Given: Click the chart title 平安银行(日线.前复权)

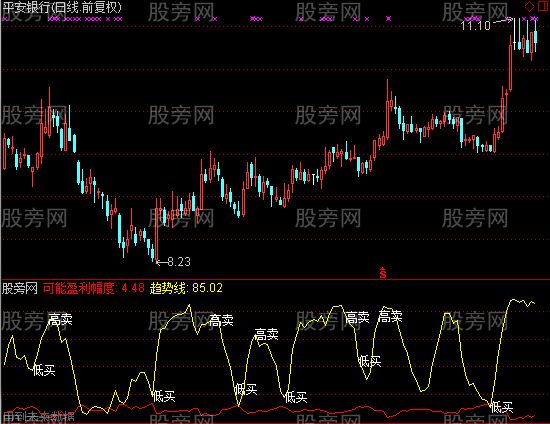Looking at the screenshot, I should pos(62,8).
